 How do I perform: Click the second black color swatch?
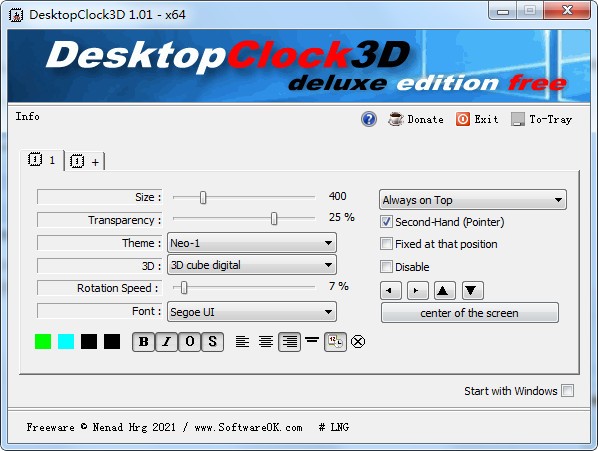click(112, 342)
